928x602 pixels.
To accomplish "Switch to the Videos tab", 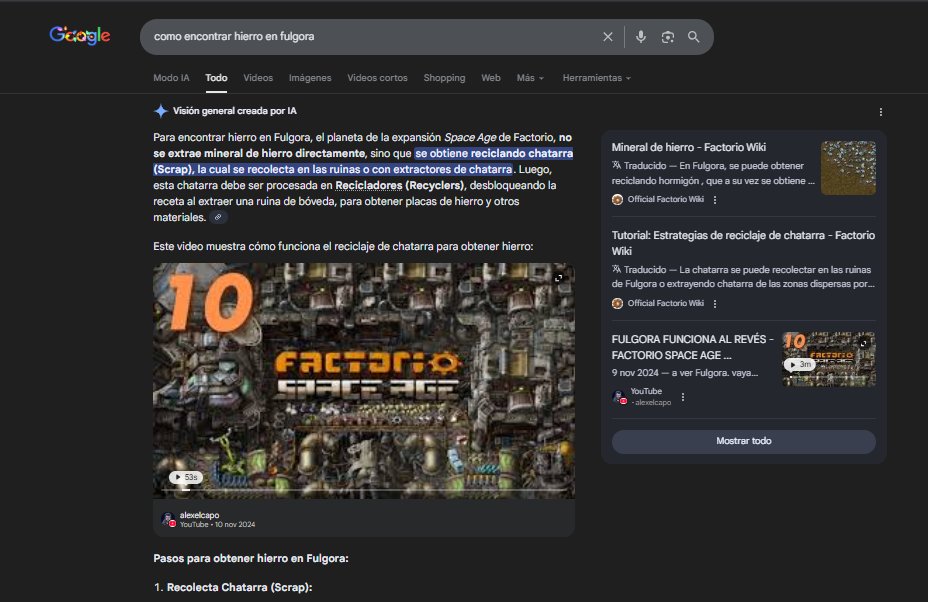I will pyautogui.click(x=258, y=78).
